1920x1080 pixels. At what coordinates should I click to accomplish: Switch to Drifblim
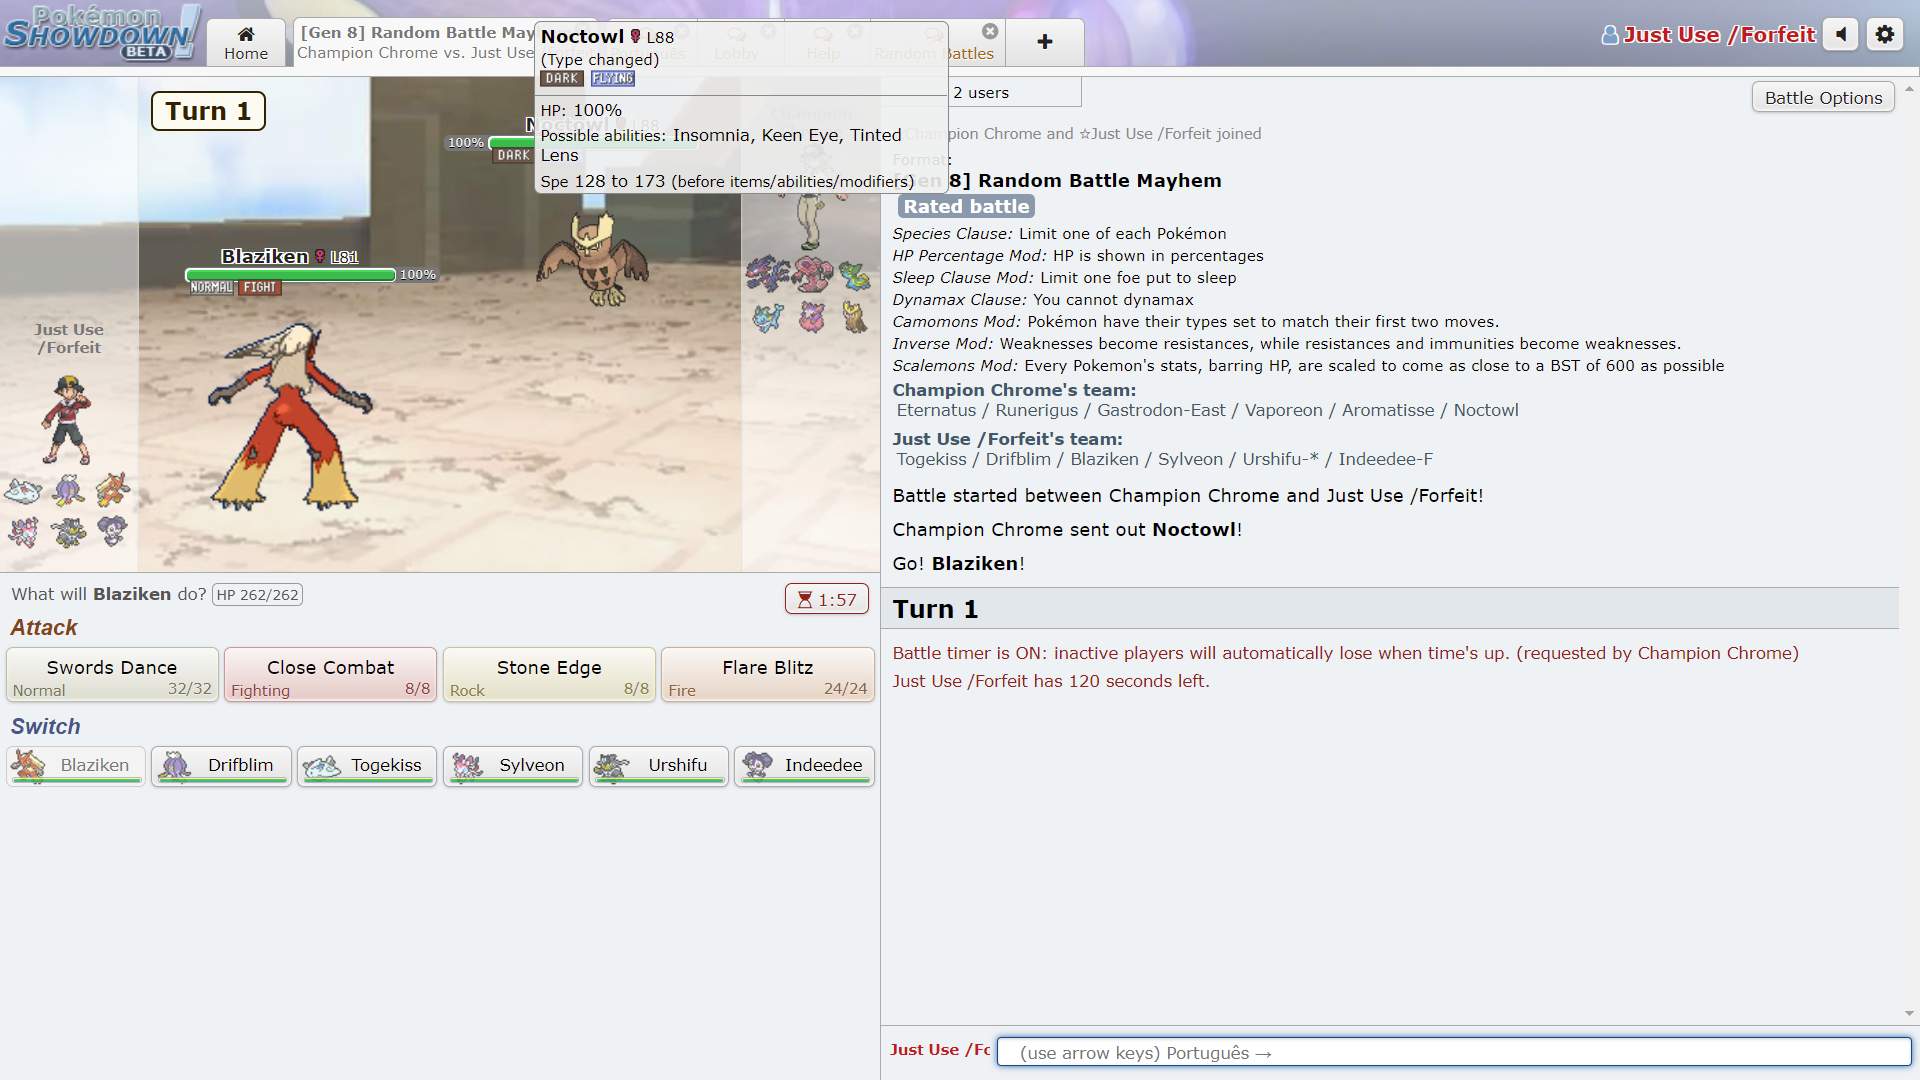tap(221, 766)
